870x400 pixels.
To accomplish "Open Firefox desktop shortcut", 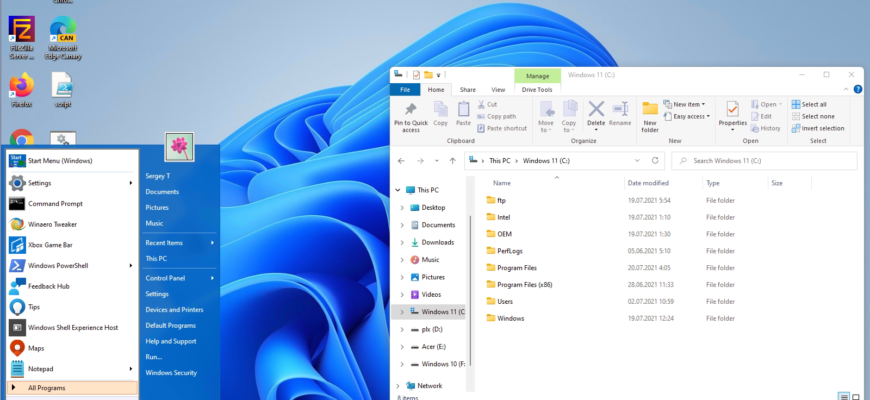I will tap(21, 90).
